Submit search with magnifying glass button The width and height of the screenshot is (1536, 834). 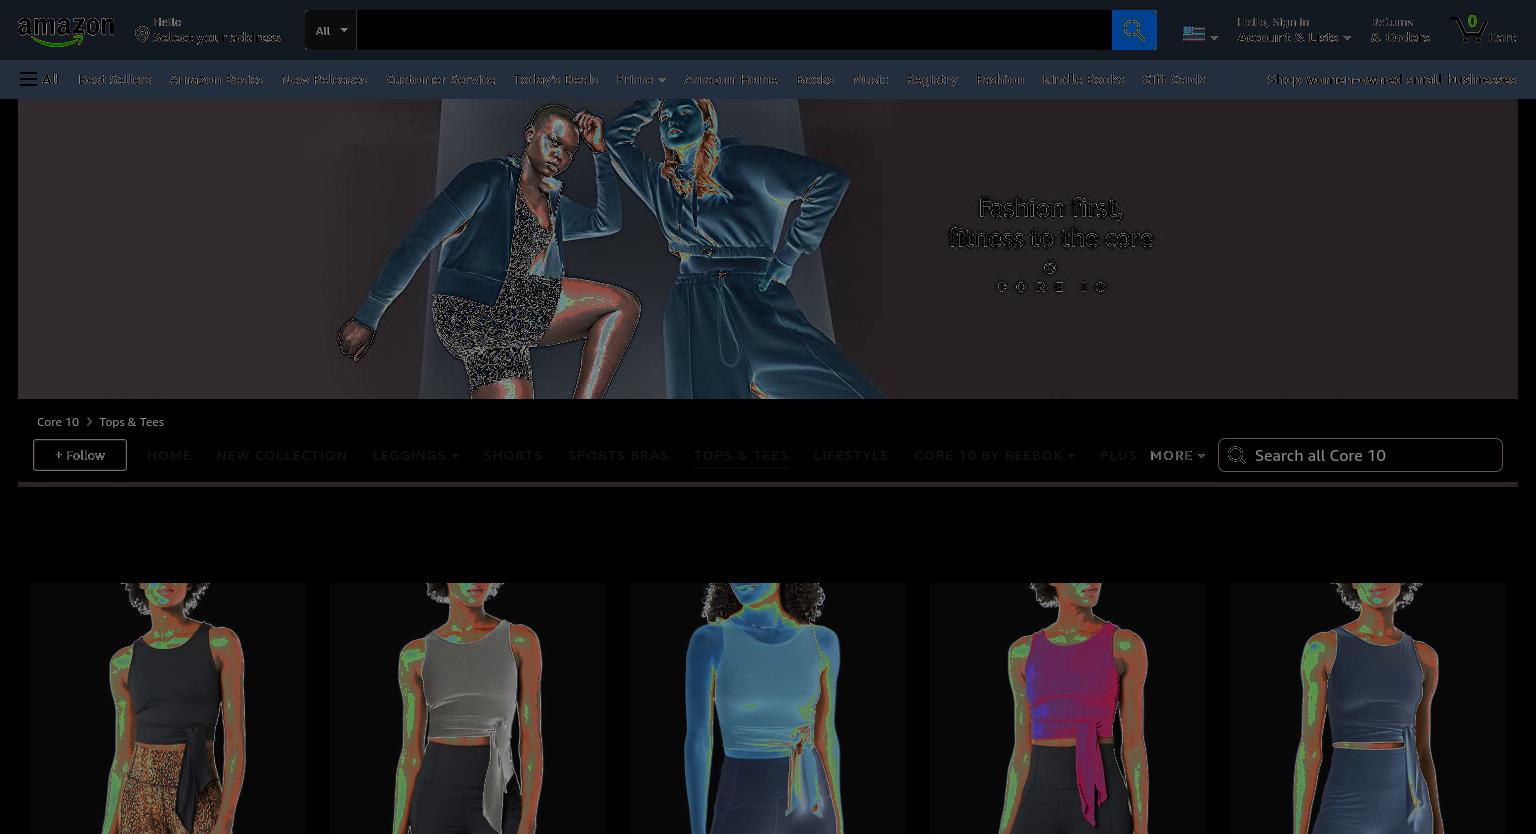point(1134,30)
